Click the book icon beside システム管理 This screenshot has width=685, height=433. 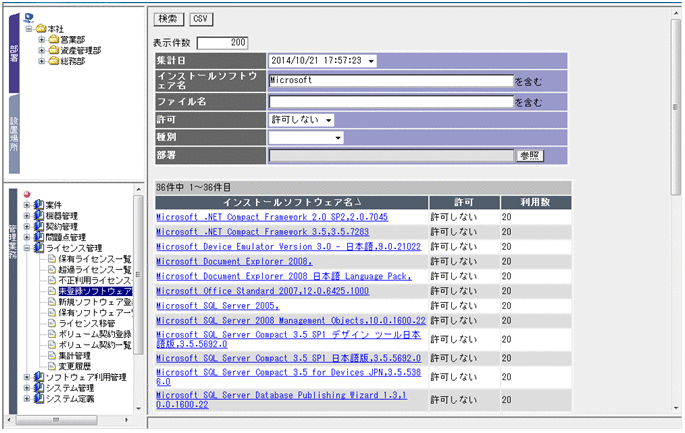(39, 388)
